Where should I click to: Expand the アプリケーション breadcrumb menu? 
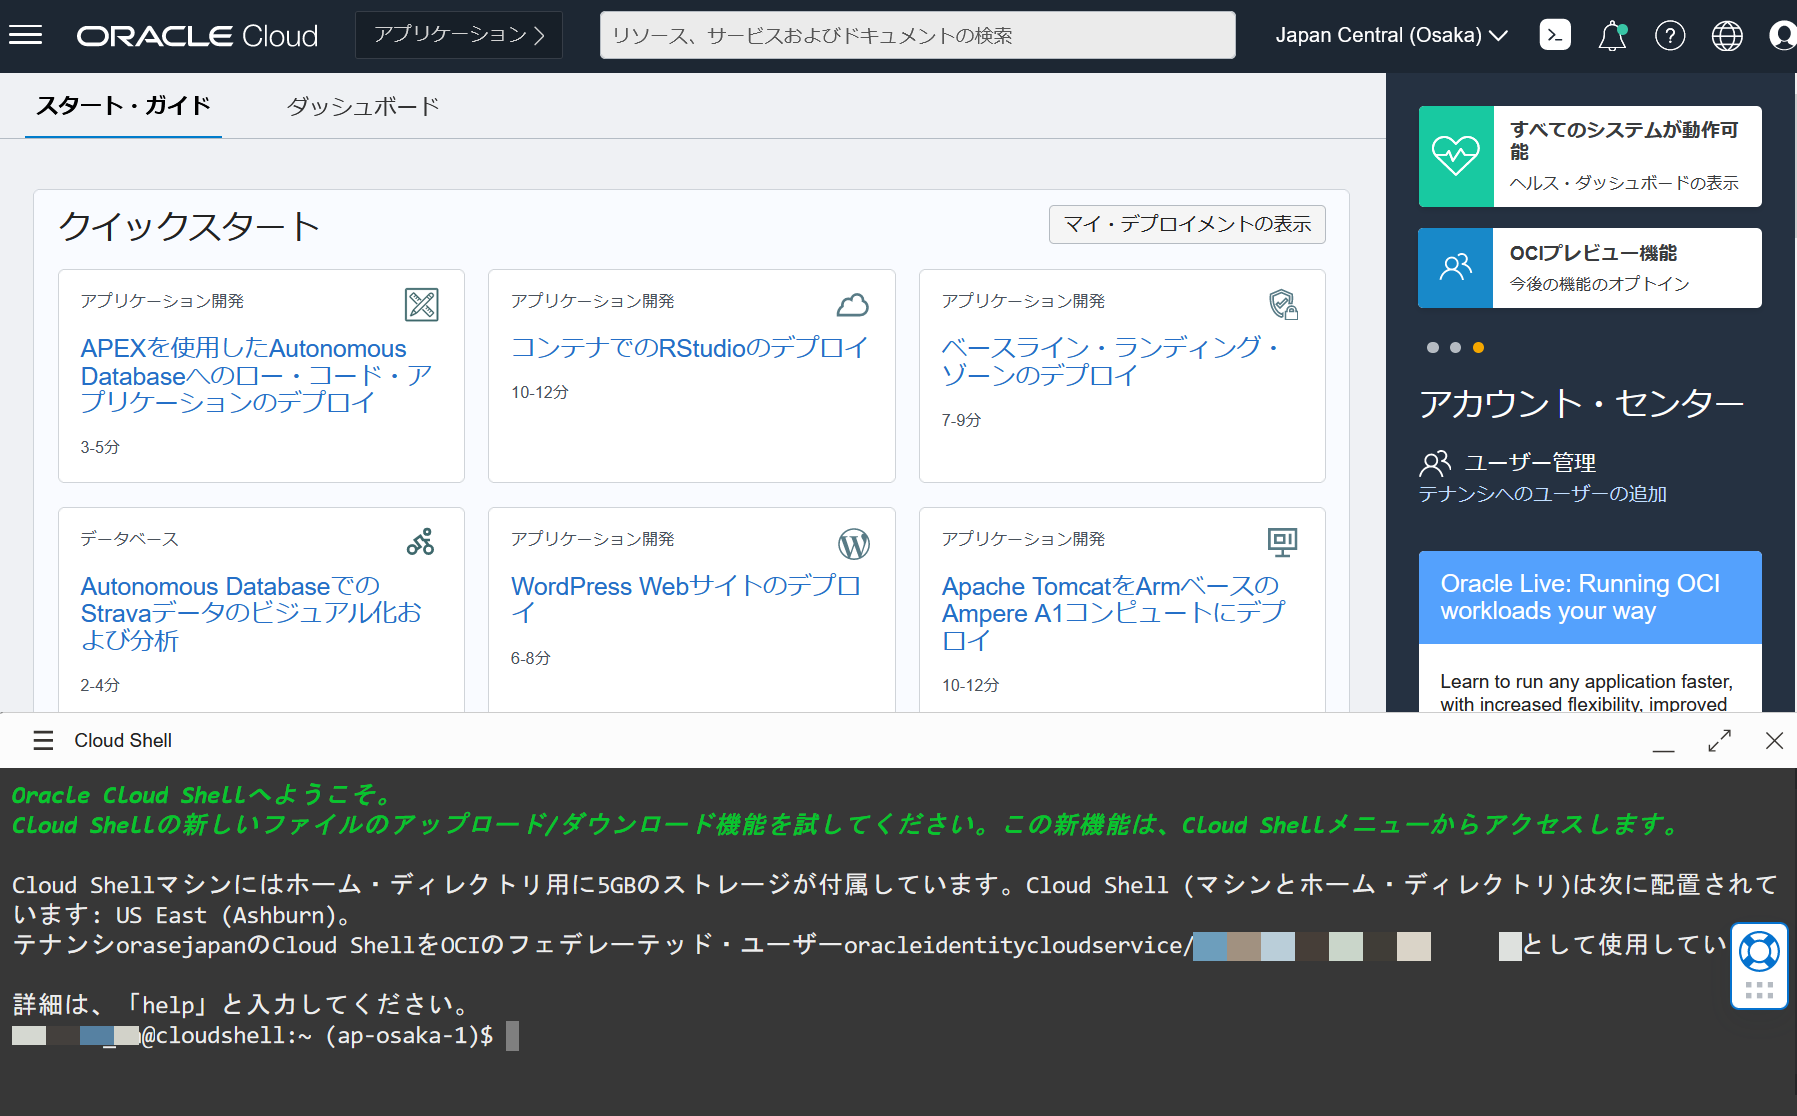pyautogui.click(x=458, y=35)
